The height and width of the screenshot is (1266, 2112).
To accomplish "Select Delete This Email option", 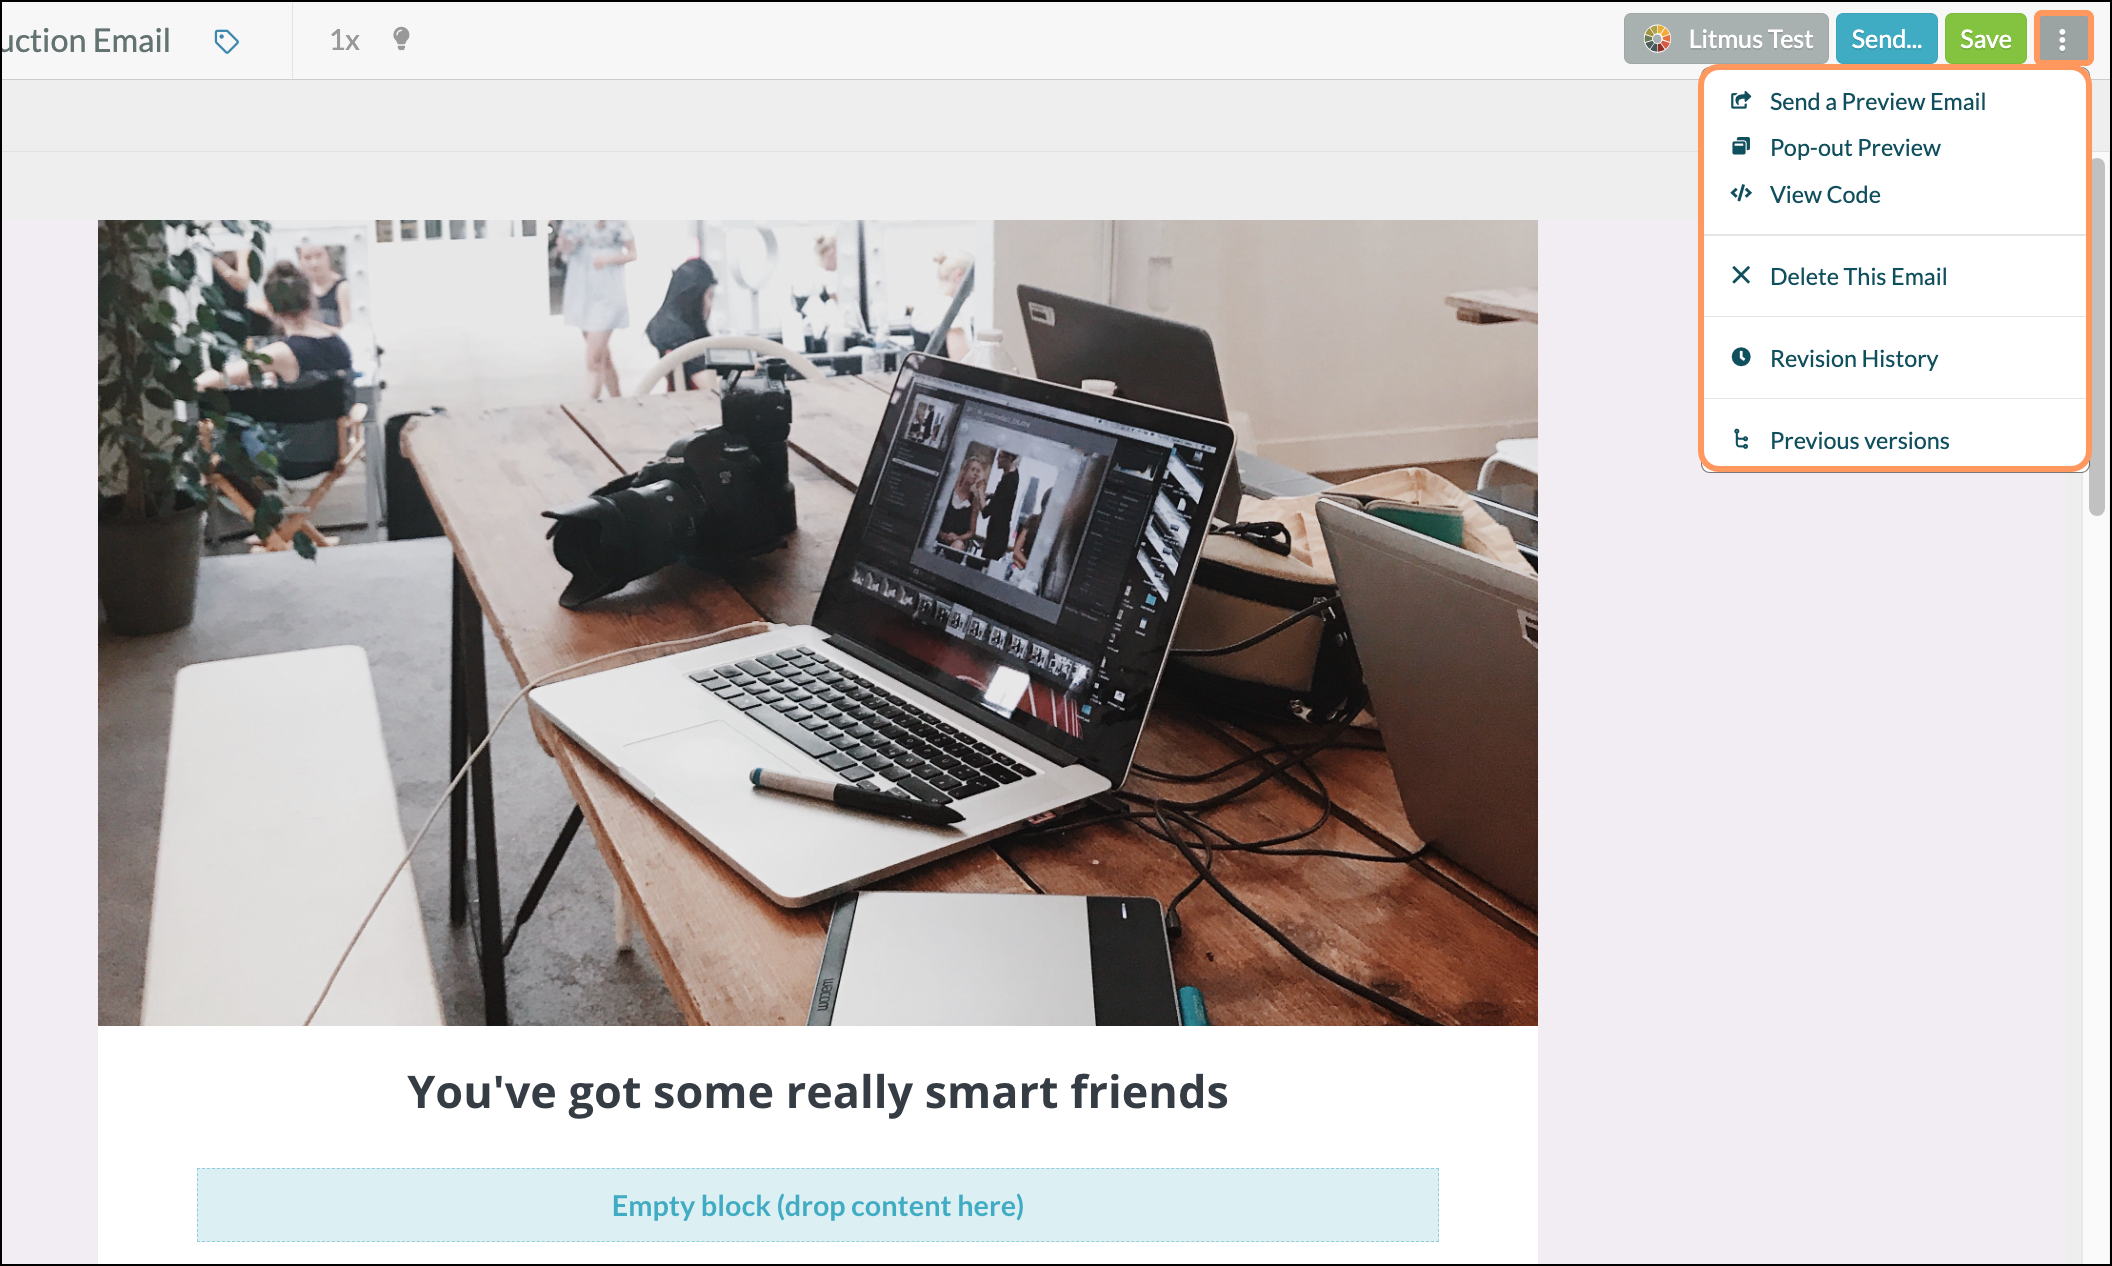I will (1895, 276).
